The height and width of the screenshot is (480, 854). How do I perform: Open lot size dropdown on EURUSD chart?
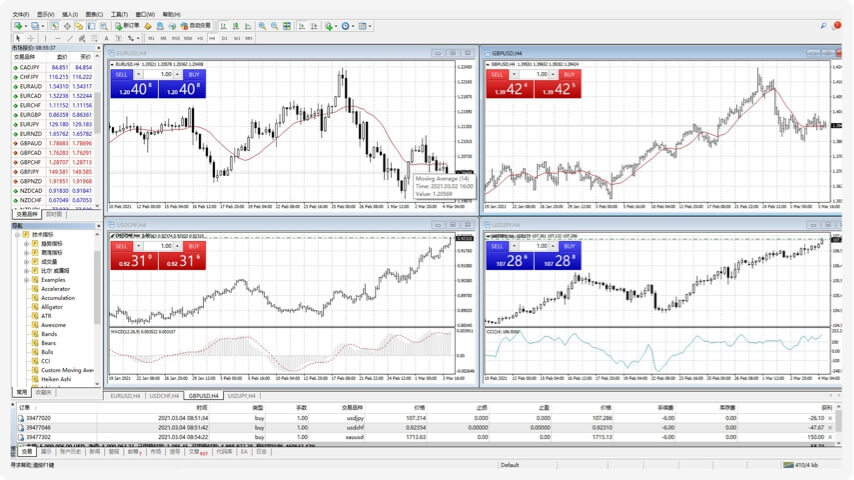pyautogui.click(x=178, y=74)
